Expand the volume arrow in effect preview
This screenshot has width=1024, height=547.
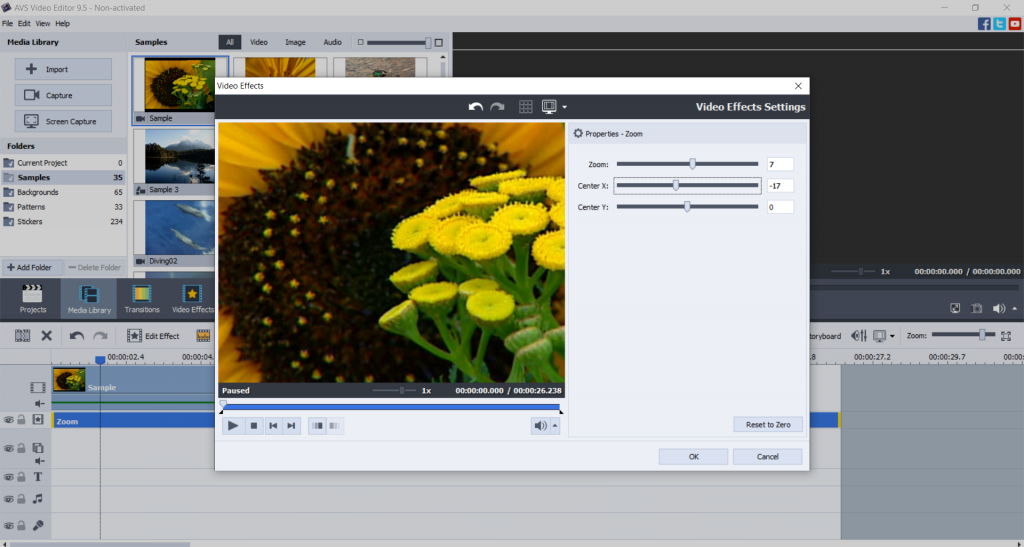pyautogui.click(x=555, y=426)
